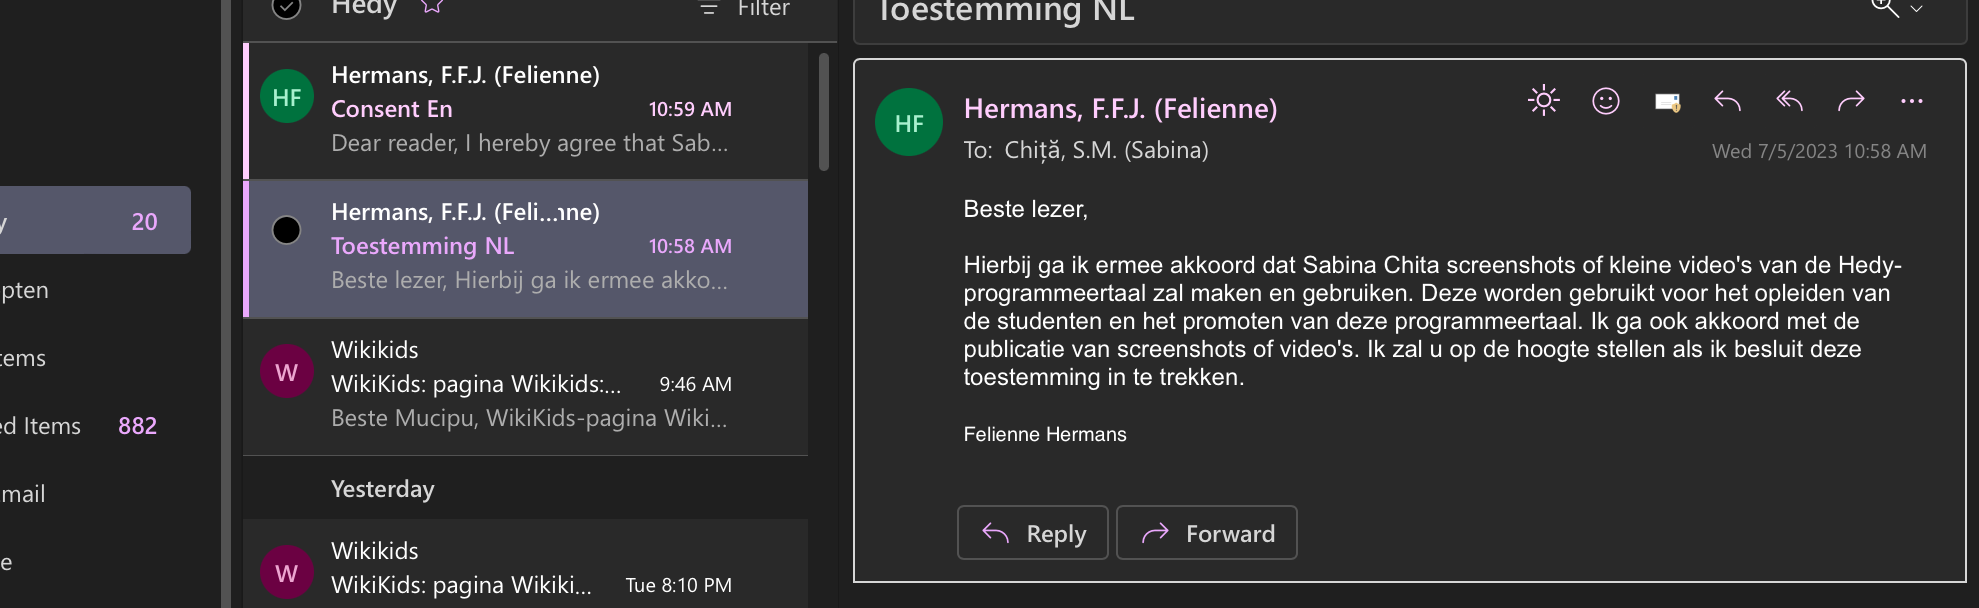Image resolution: width=1979 pixels, height=608 pixels.
Task: Click the reply arrow icon in message toolbar
Action: click(1727, 101)
